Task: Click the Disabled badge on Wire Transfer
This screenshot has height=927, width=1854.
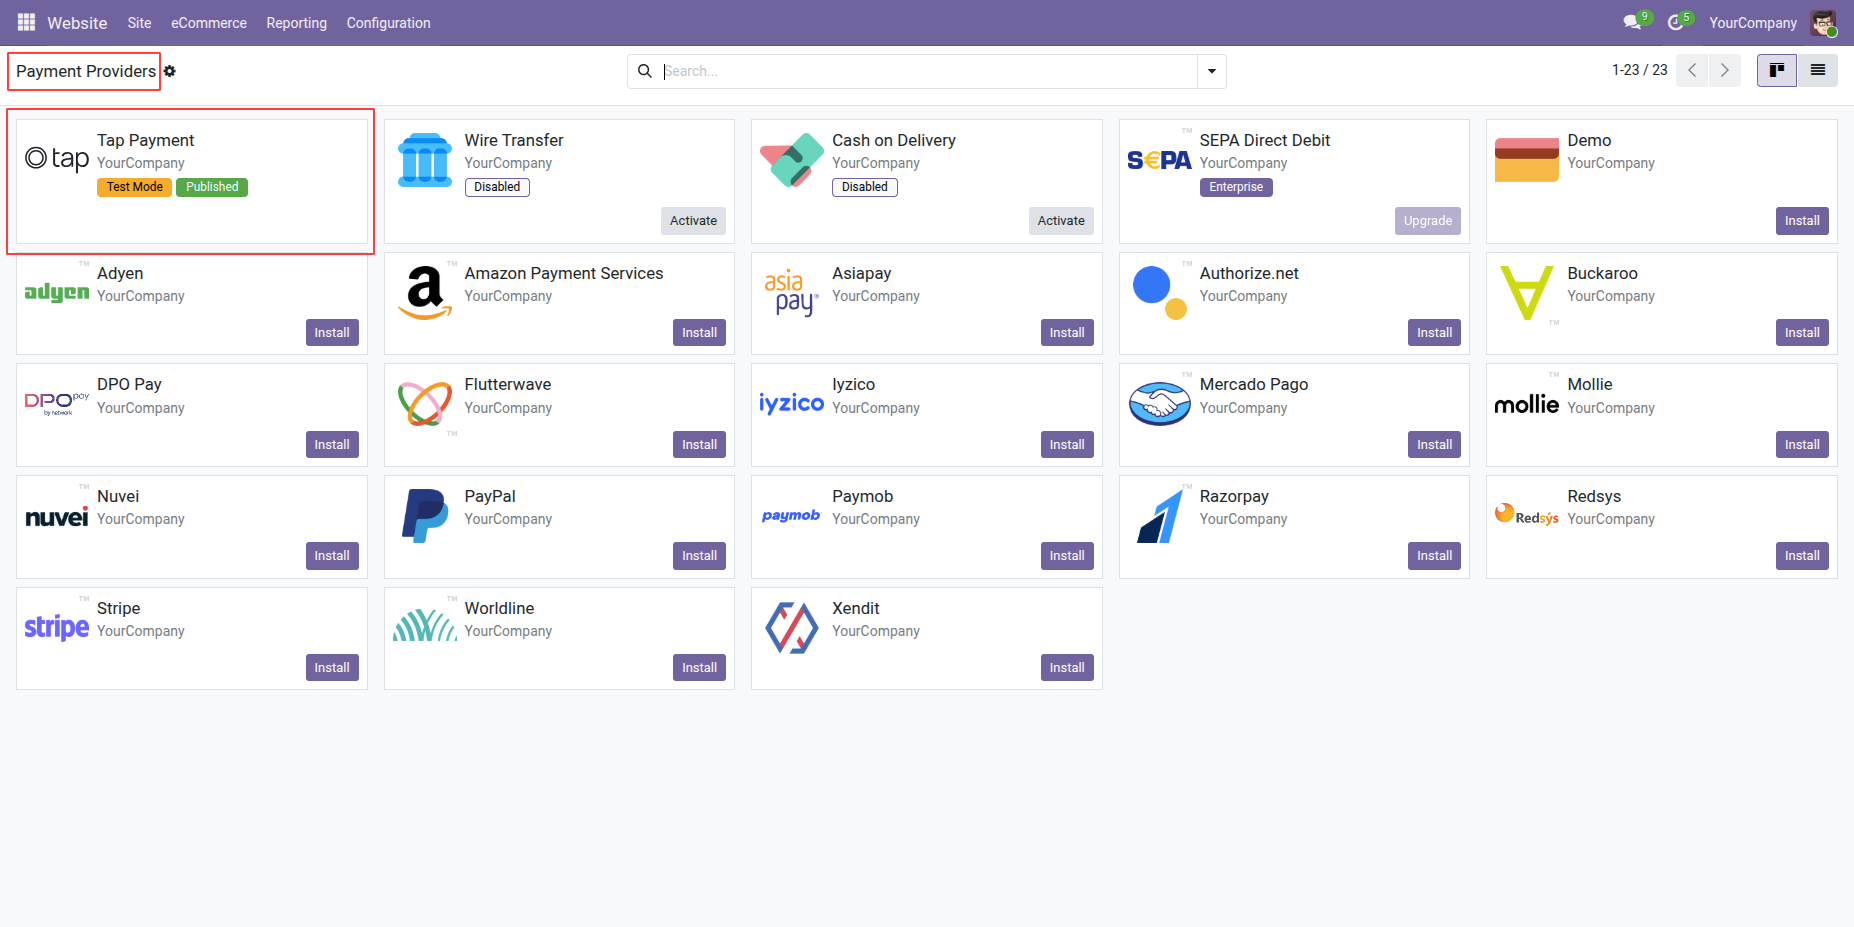Action: pyautogui.click(x=497, y=187)
